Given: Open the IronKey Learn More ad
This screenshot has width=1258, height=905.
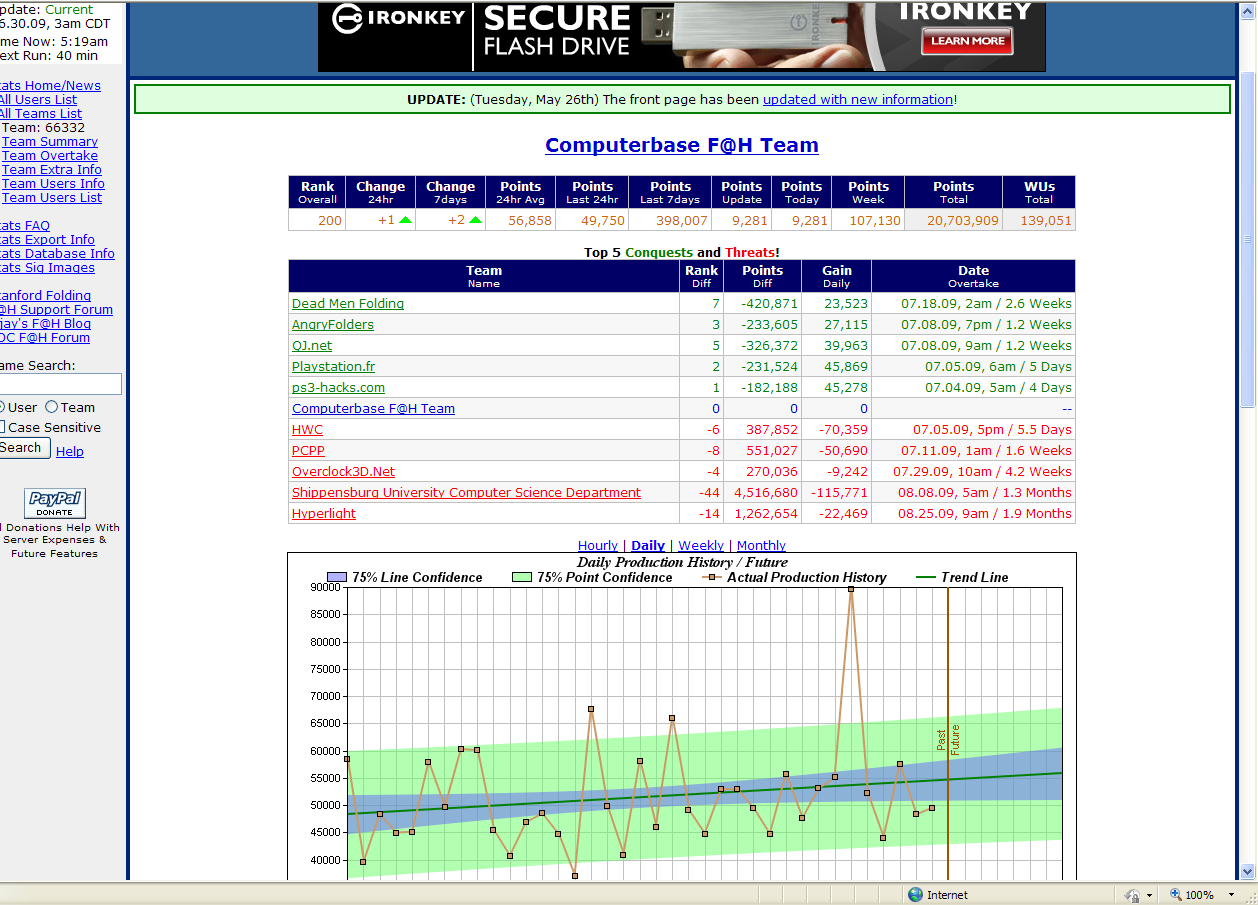Looking at the screenshot, I should coord(967,41).
